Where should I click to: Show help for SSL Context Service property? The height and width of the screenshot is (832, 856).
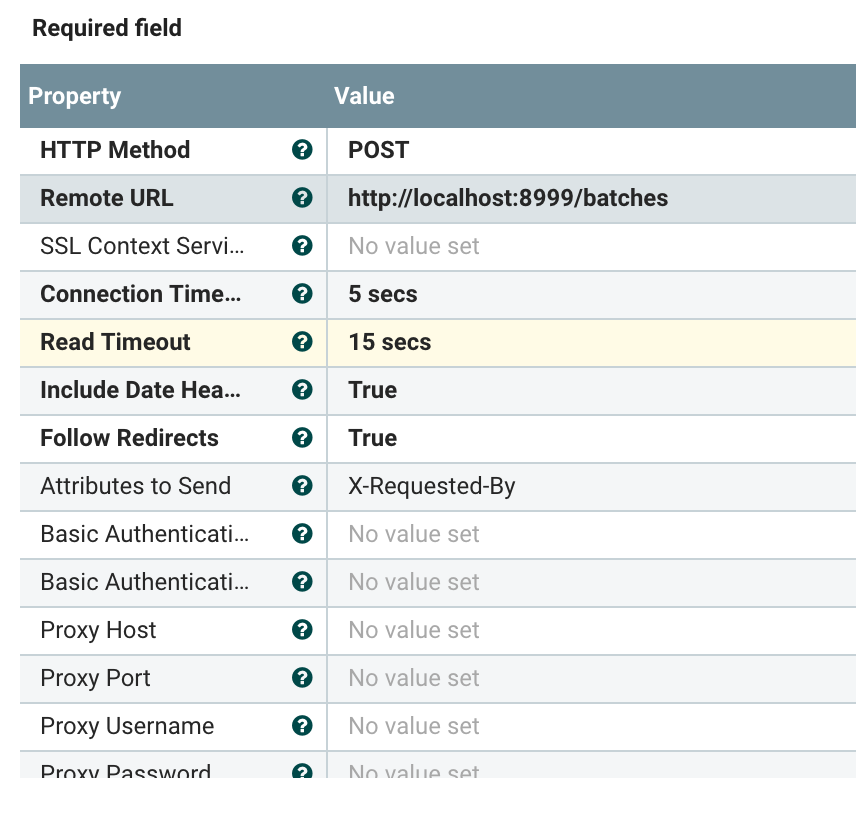[302, 246]
